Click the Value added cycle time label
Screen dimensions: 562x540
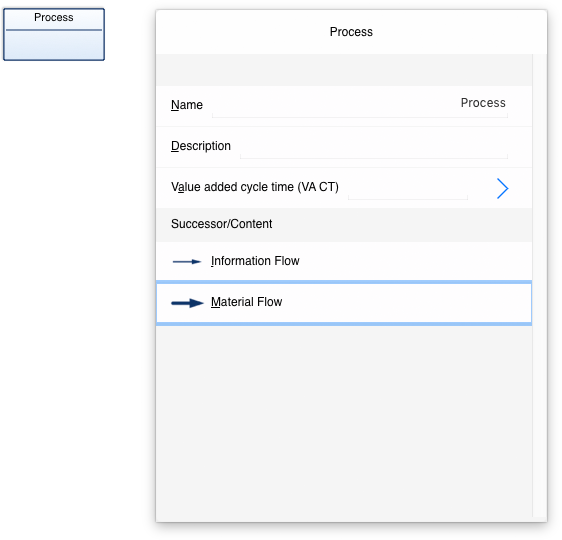click(255, 187)
